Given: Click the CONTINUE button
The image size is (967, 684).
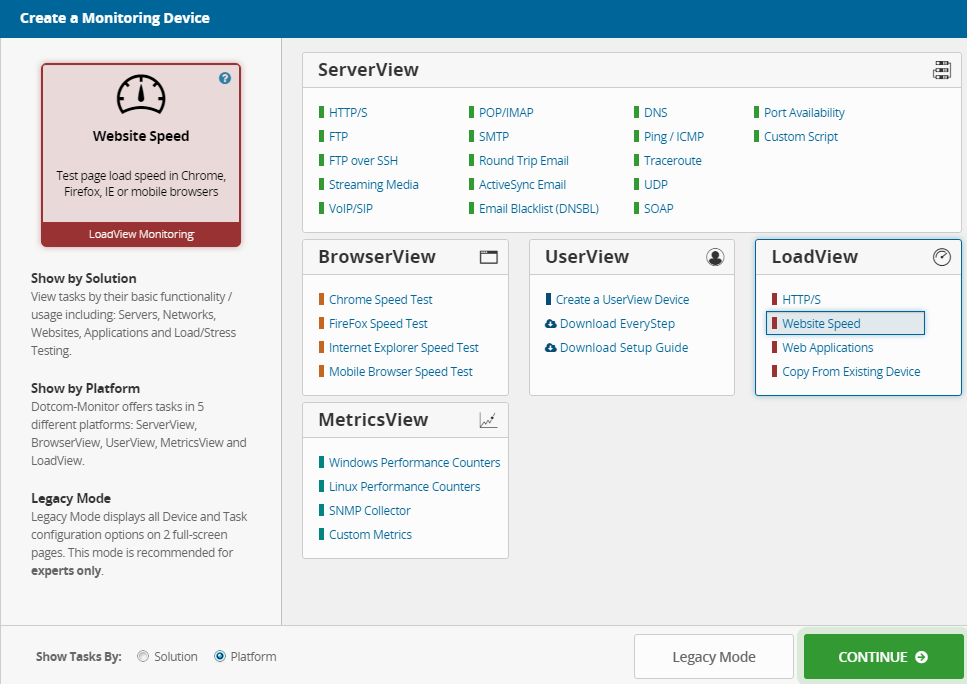Looking at the screenshot, I should click(883, 657).
